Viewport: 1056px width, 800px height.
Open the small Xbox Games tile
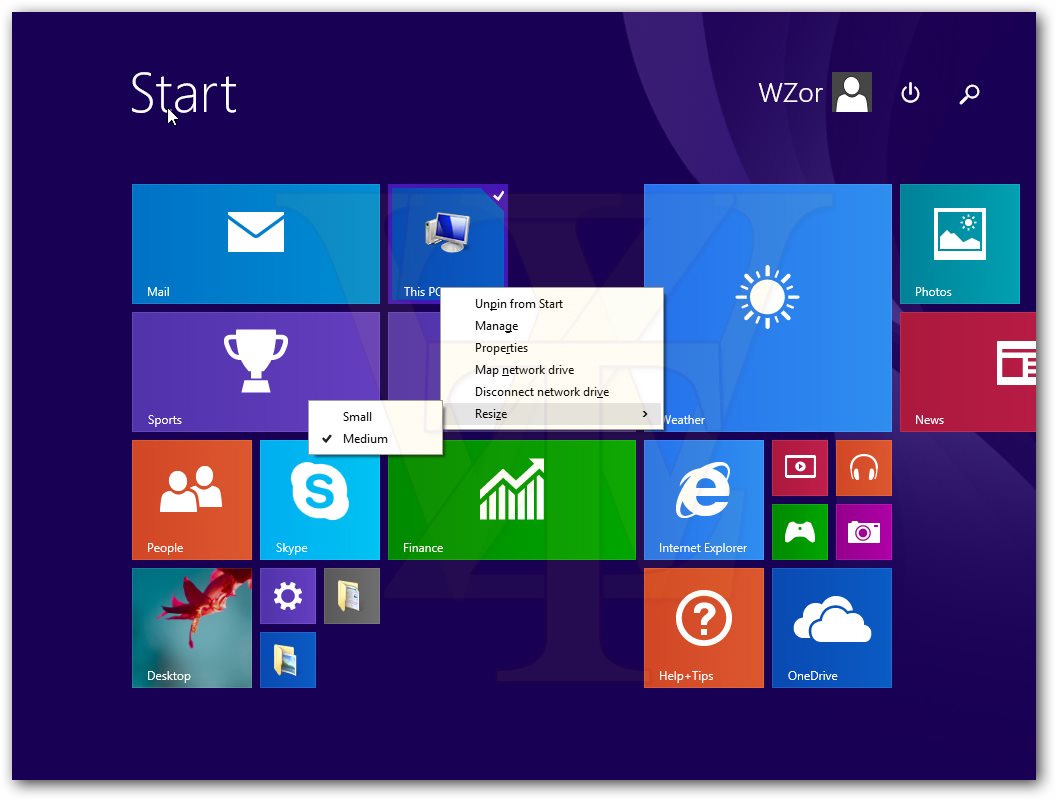coord(799,532)
